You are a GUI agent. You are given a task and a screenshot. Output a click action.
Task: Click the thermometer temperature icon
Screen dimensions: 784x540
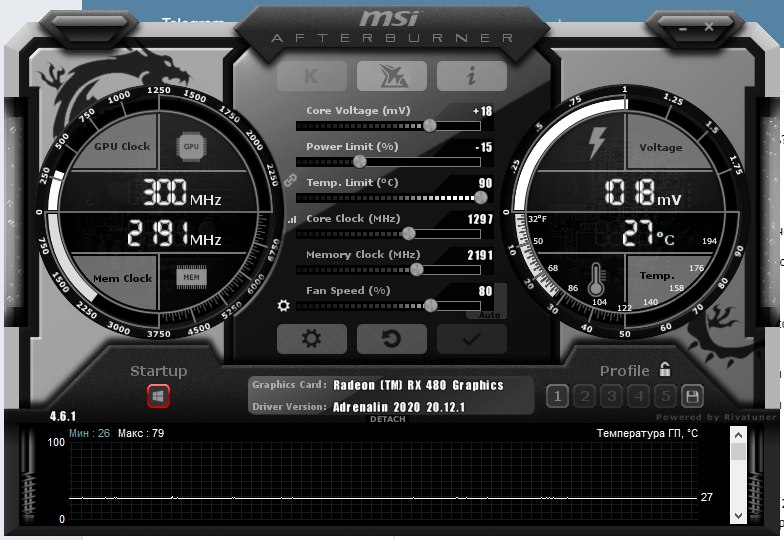[596, 280]
